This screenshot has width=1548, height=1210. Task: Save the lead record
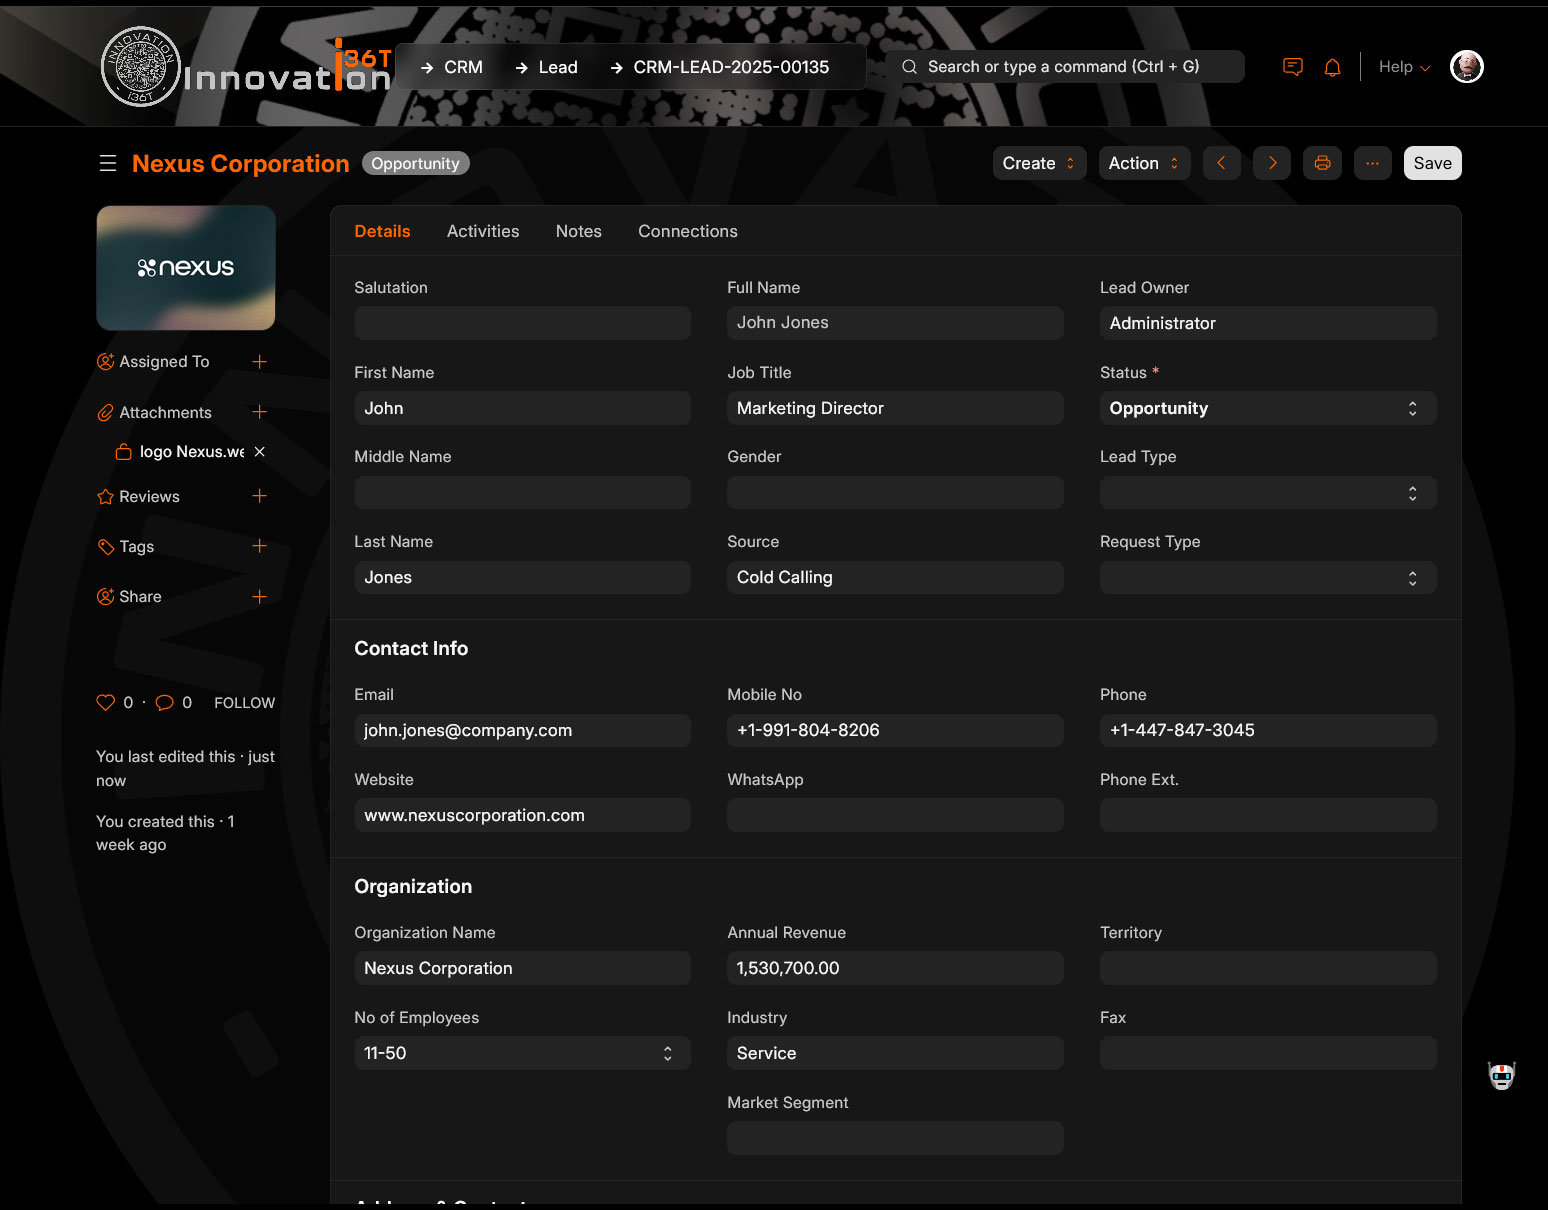tap(1431, 163)
